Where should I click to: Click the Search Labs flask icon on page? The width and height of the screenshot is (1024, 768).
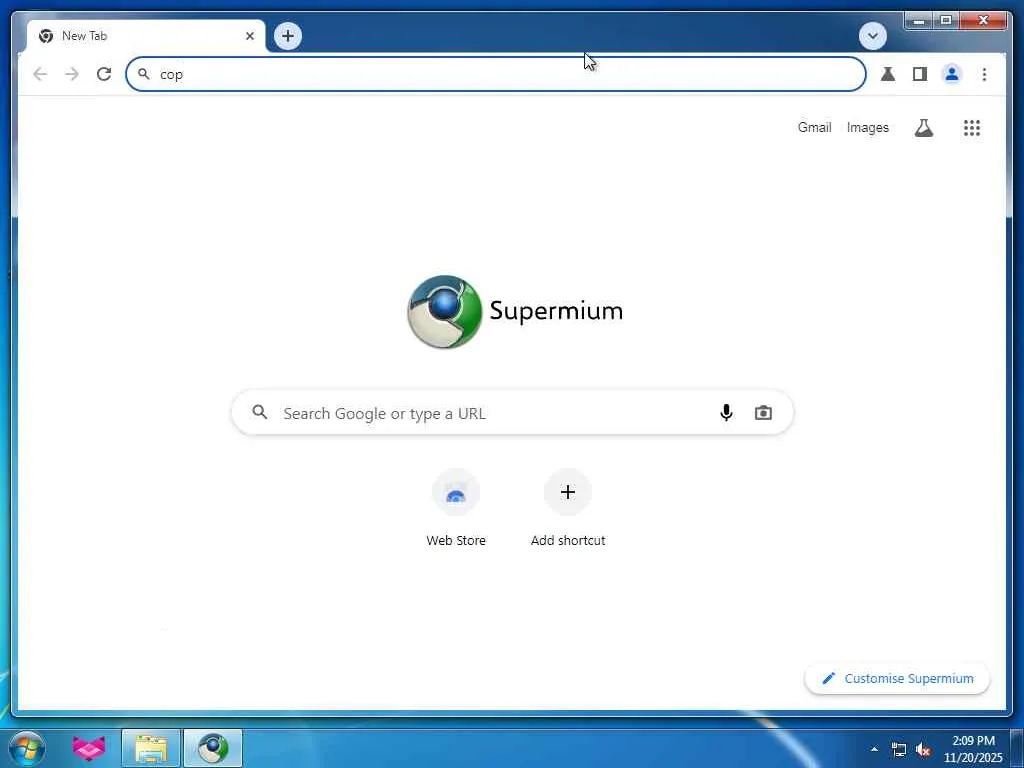(923, 127)
